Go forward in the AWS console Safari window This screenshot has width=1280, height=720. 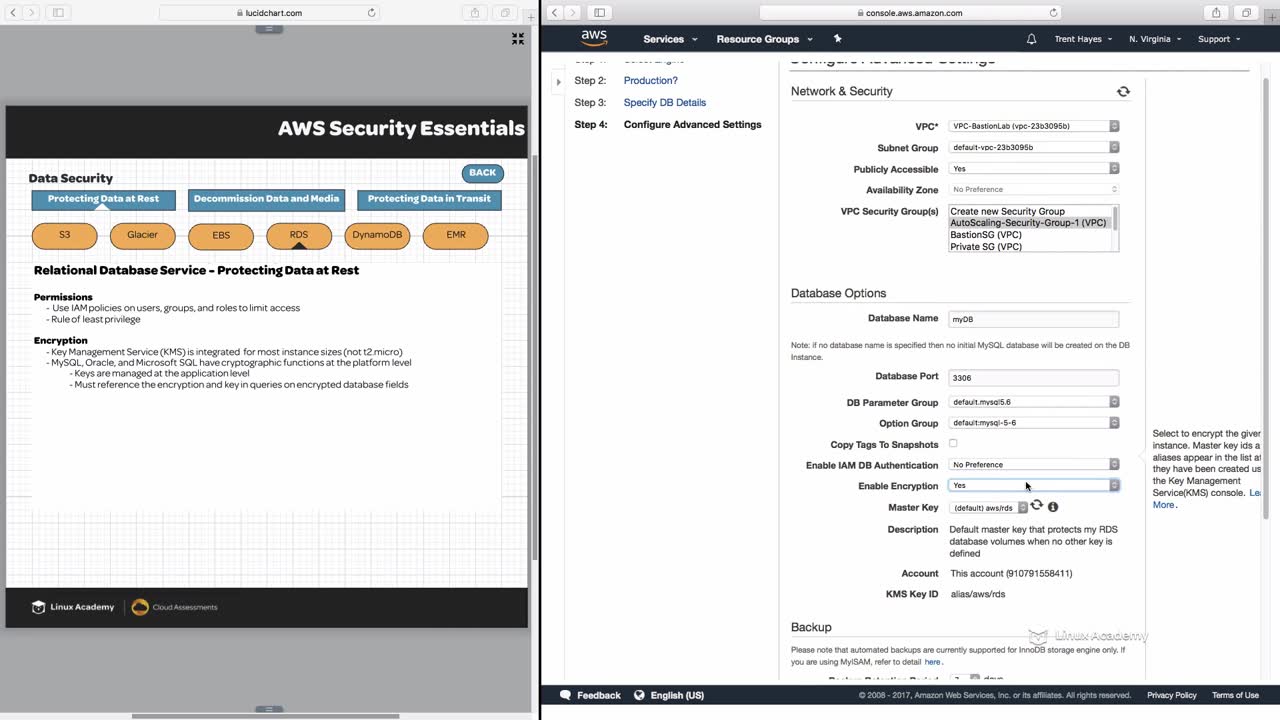pos(574,13)
